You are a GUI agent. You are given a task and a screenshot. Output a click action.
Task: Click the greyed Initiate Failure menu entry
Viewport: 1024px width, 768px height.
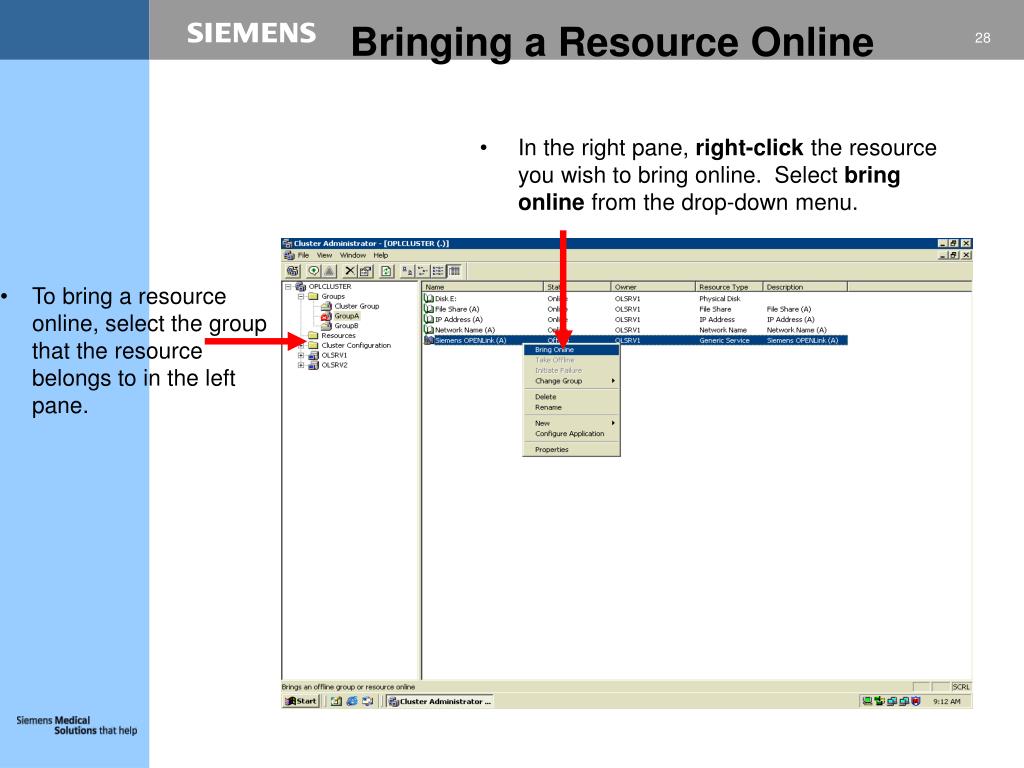571,370
